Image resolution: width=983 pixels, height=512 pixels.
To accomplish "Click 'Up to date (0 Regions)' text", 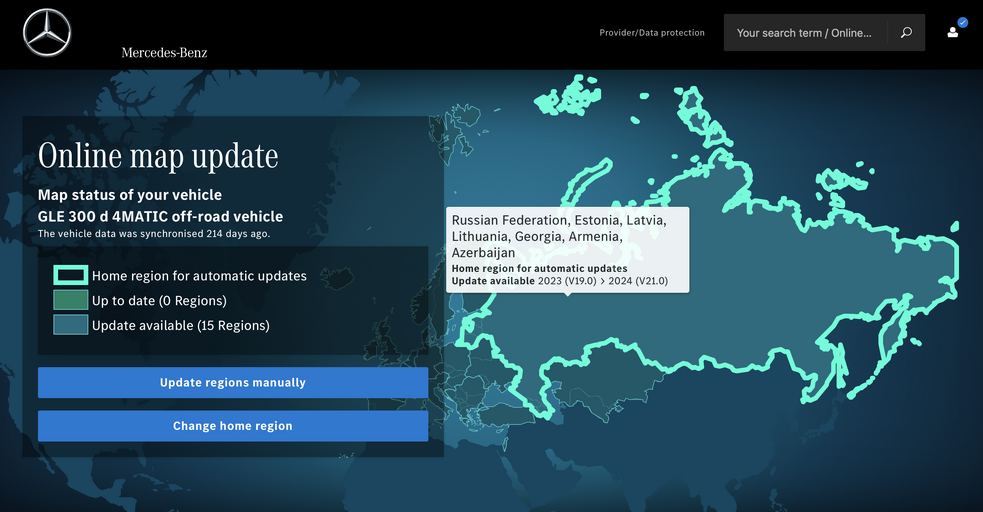I will click(159, 301).
